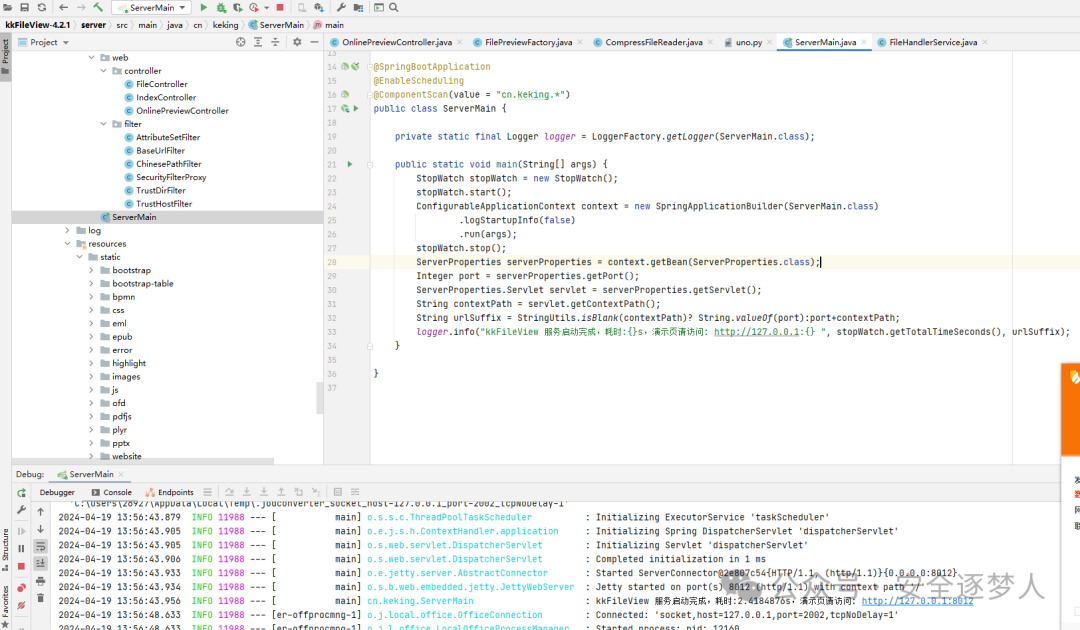Grab the Project tree vertical scrollbar

tap(320, 397)
